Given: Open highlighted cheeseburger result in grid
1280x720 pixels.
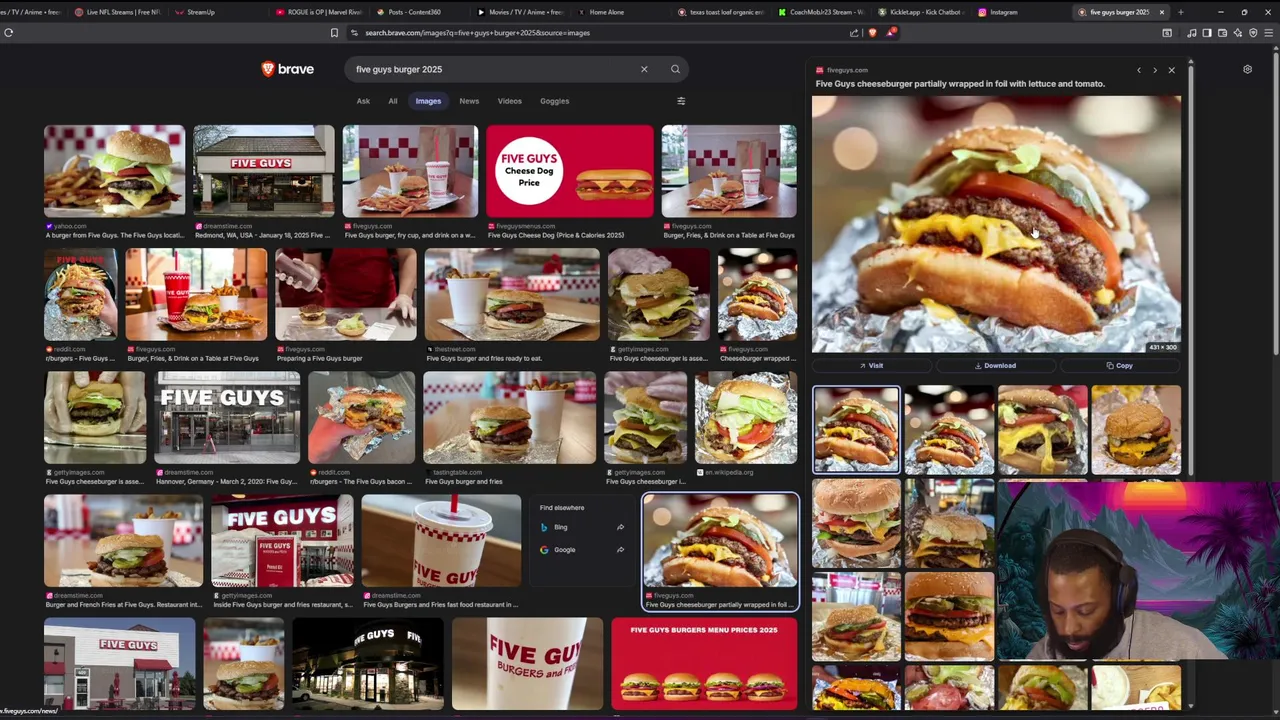Looking at the screenshot, I should tap(721, 541).
